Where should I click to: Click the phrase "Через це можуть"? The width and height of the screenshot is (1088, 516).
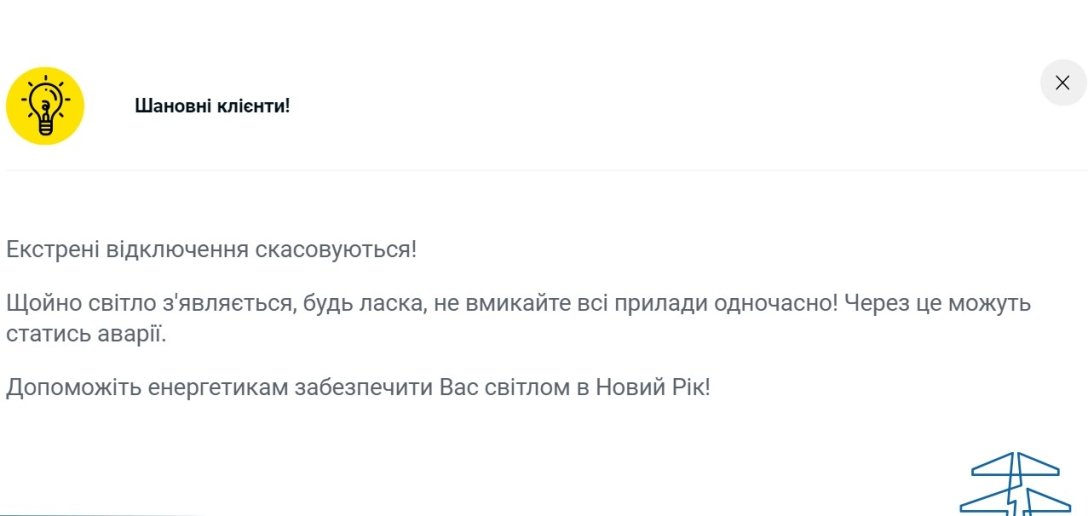938,303
